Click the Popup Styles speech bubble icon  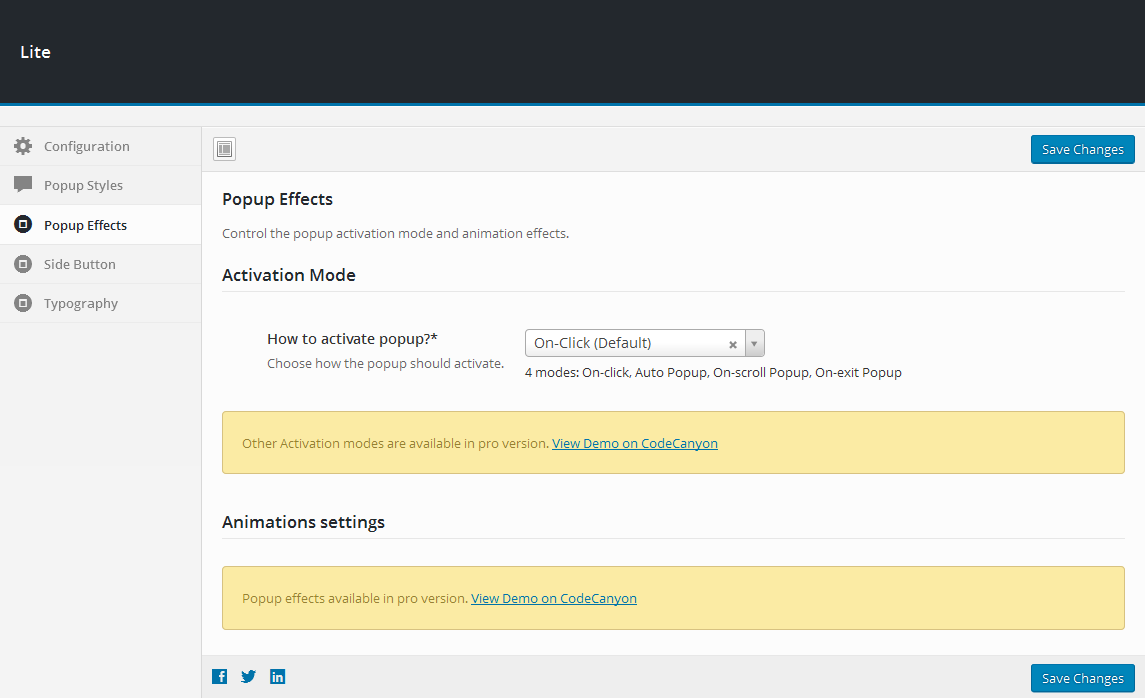coord(23,184)
